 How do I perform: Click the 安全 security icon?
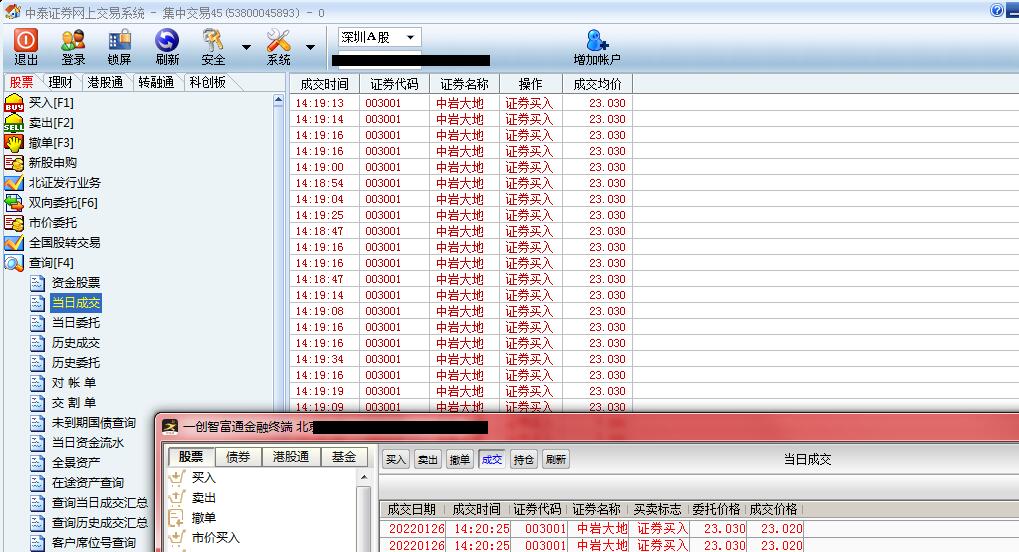[213, 47]
